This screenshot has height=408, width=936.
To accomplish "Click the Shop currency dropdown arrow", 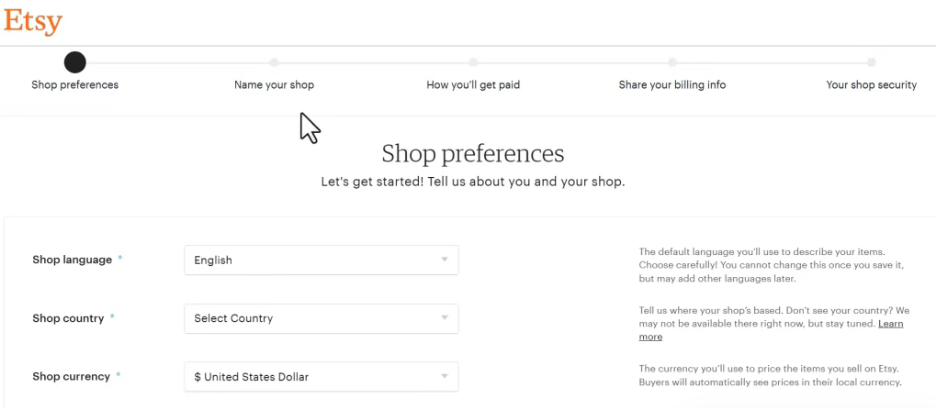I will pos(444,376).
